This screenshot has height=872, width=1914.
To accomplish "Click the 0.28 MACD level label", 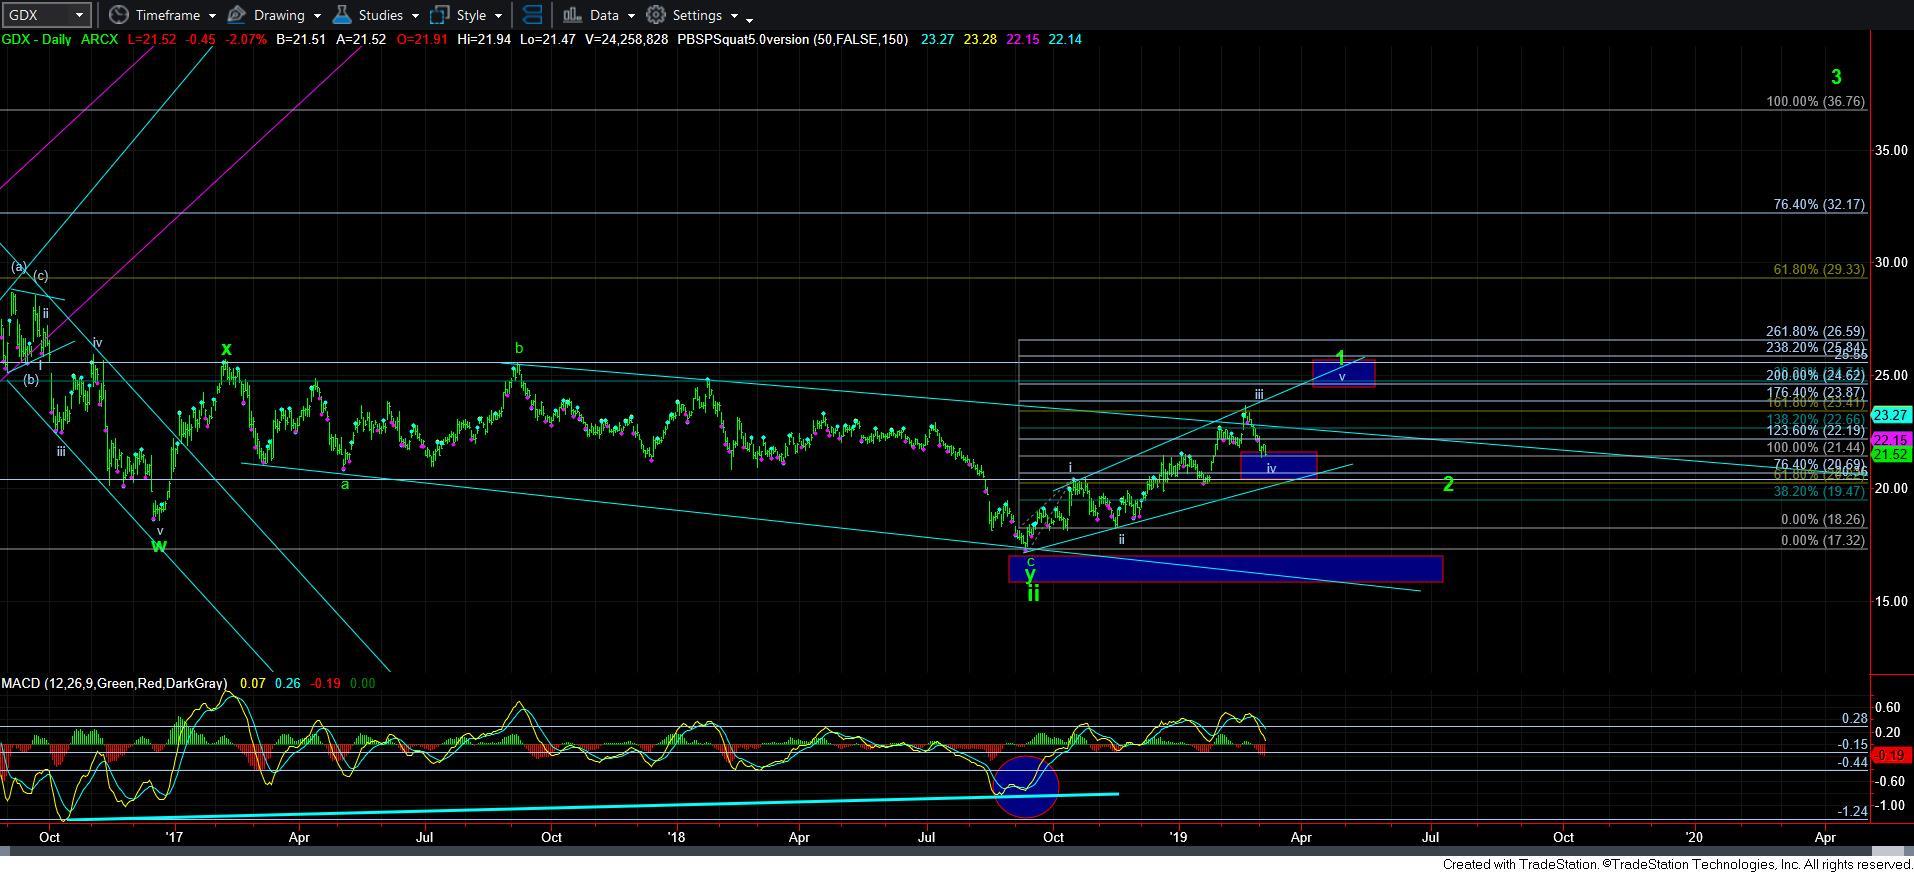I will click(x=1854, y=718).
